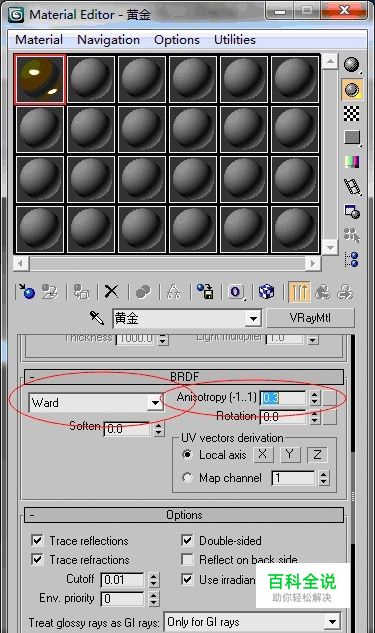Click the Sample UV Tiling icon

pos(352,138)
